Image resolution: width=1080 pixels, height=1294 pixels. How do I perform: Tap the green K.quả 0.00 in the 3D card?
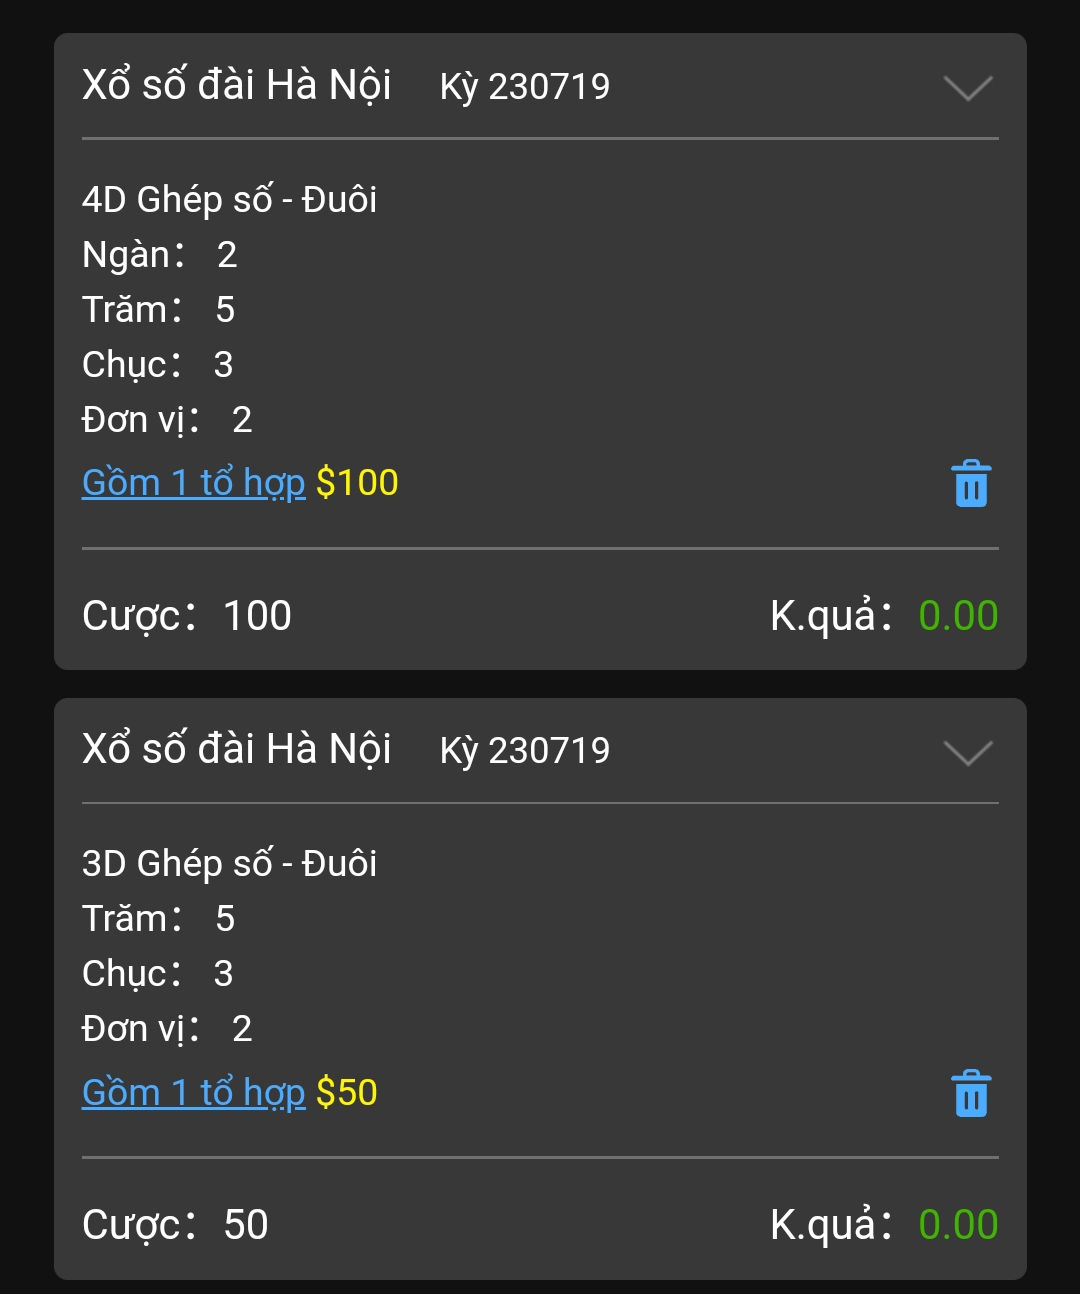pos(958,1225)
